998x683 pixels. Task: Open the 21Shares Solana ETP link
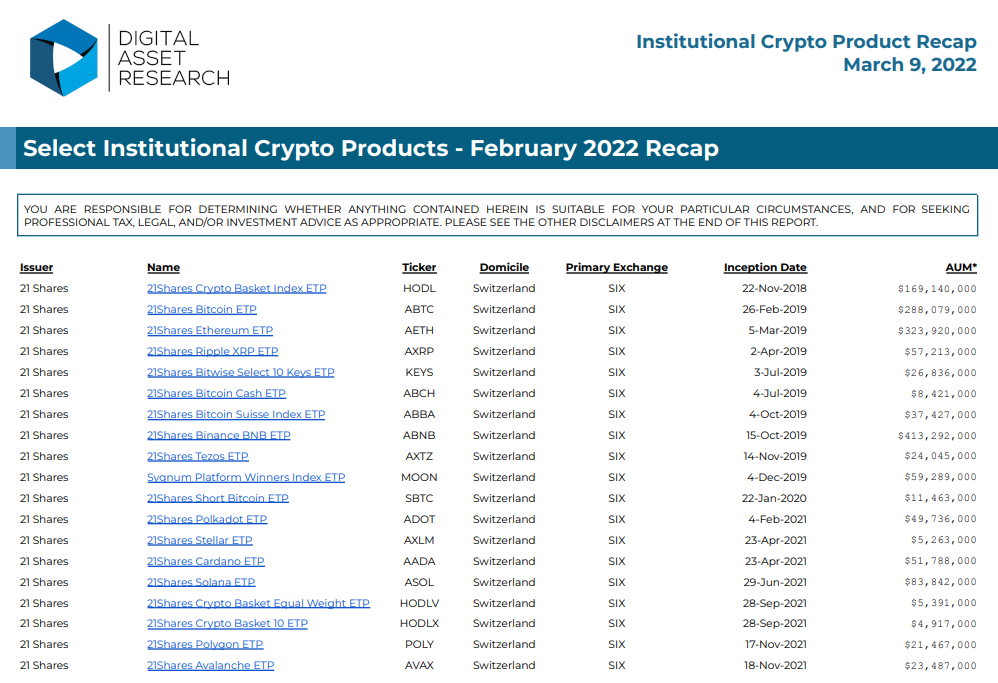coord(200,582)
